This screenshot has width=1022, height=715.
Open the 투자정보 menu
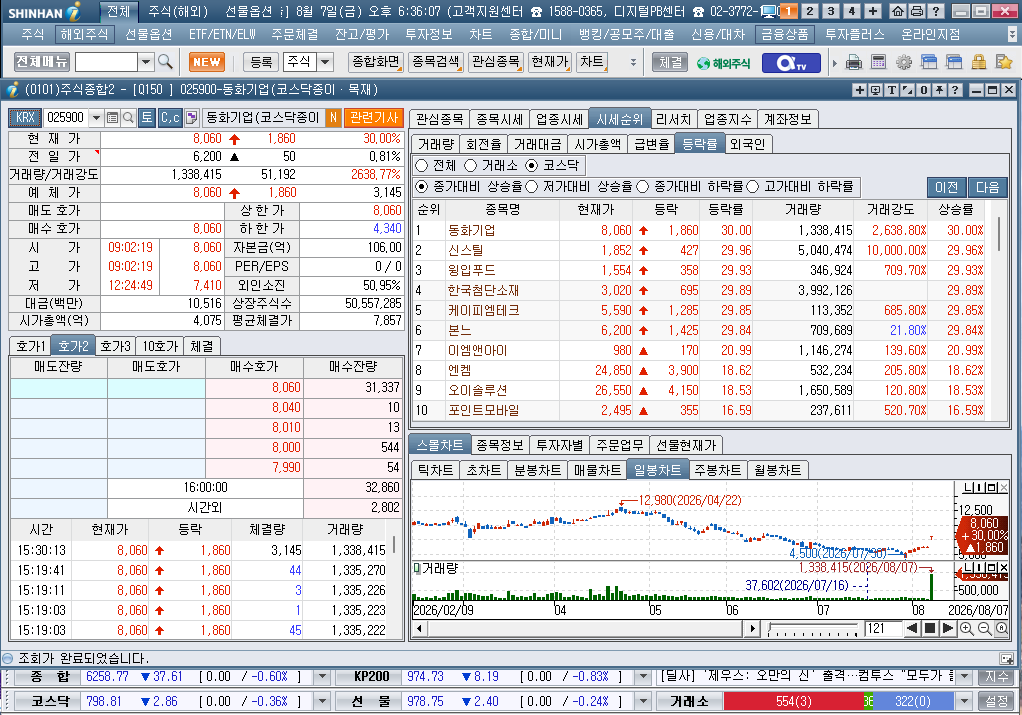click(429, 35)
